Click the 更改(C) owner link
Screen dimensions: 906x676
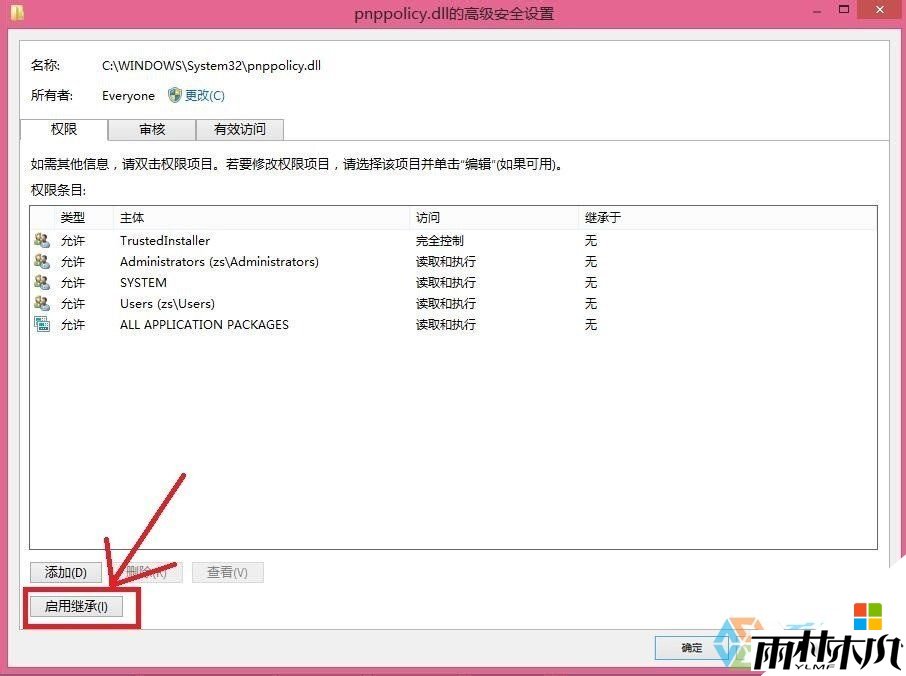pos(203,95)
